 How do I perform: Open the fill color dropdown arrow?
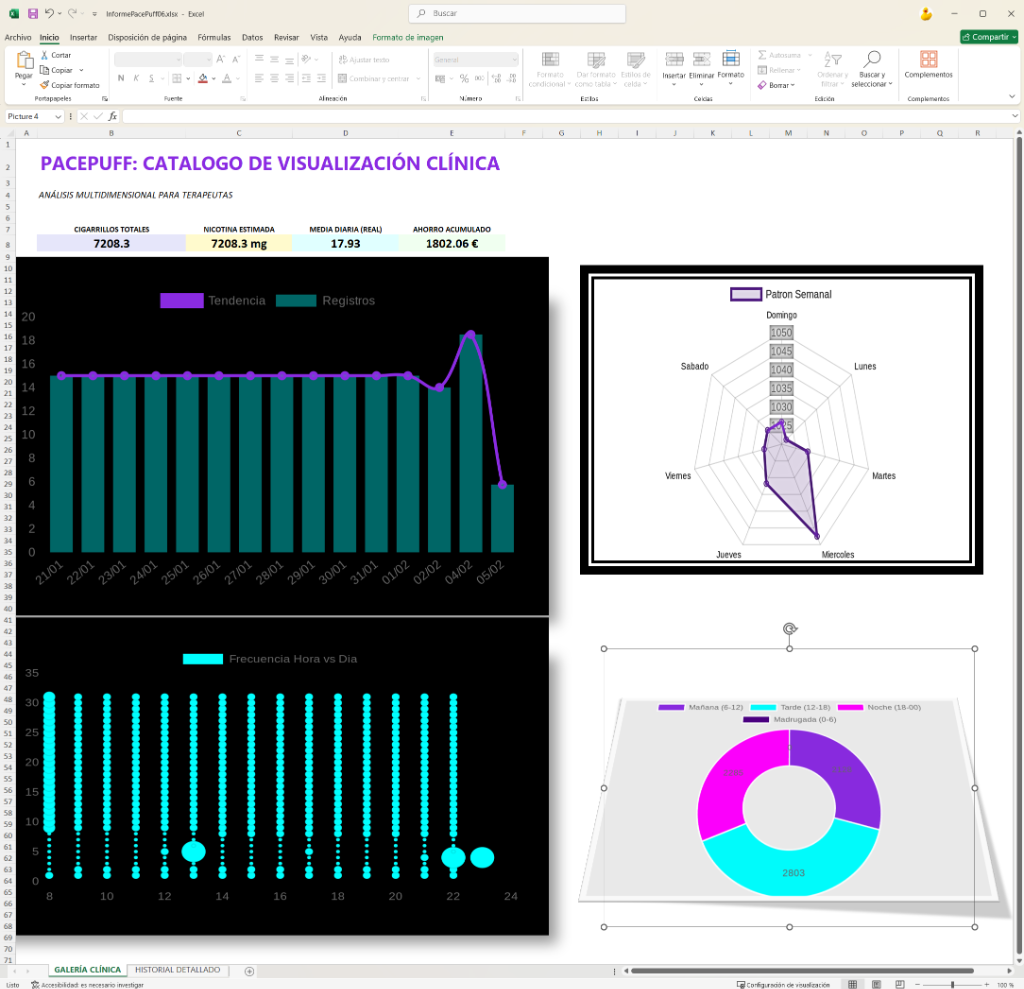[214, 78]
